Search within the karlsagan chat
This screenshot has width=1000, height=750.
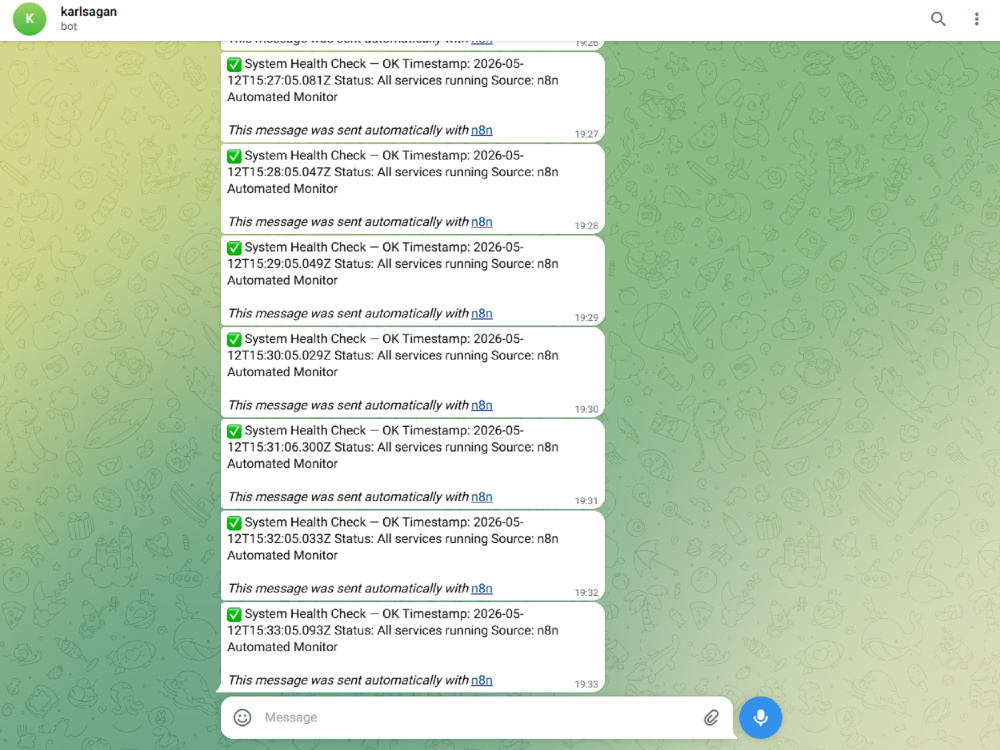tap(938, 19)
